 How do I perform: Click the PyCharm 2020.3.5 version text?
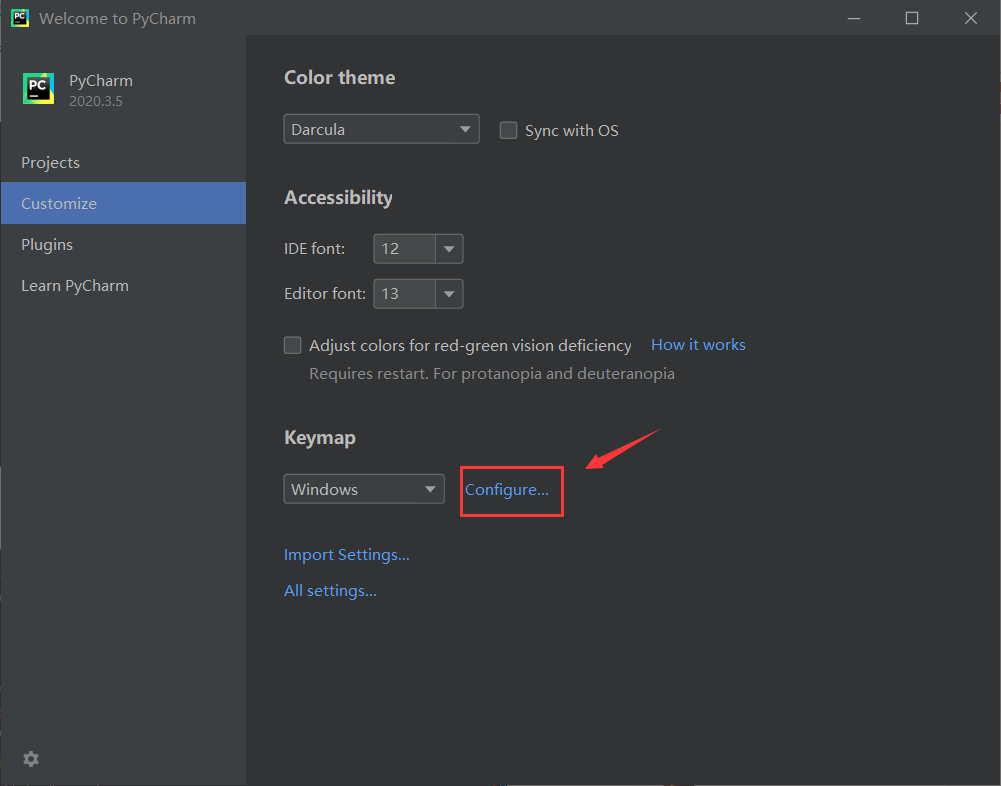pos(96,101)
